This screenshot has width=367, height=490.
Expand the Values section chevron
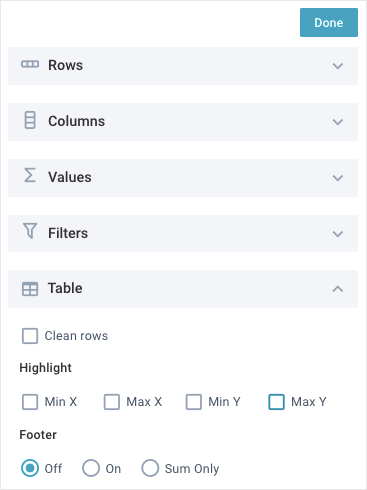click(338, 178)
